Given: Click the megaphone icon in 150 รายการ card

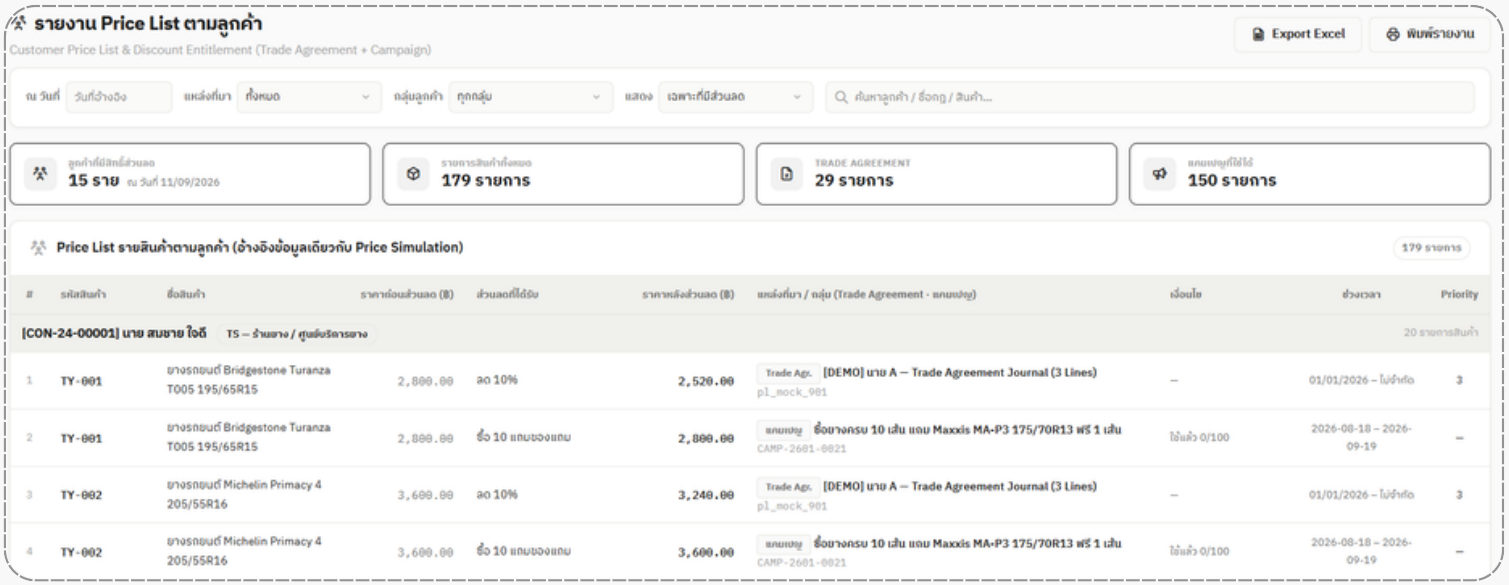Looking at the screenshot, I should point(1160,174).
